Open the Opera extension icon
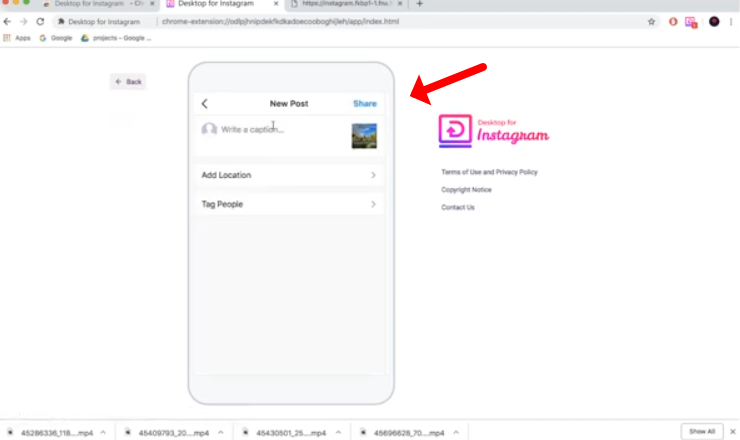The height and width of the screenshot is (440, 740). 673,22
